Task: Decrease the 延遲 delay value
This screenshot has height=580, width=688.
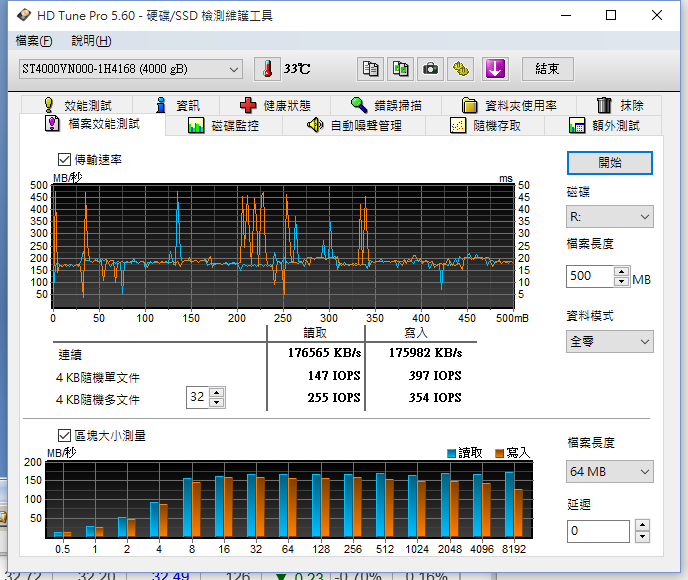Action: (x=642, y=536)
